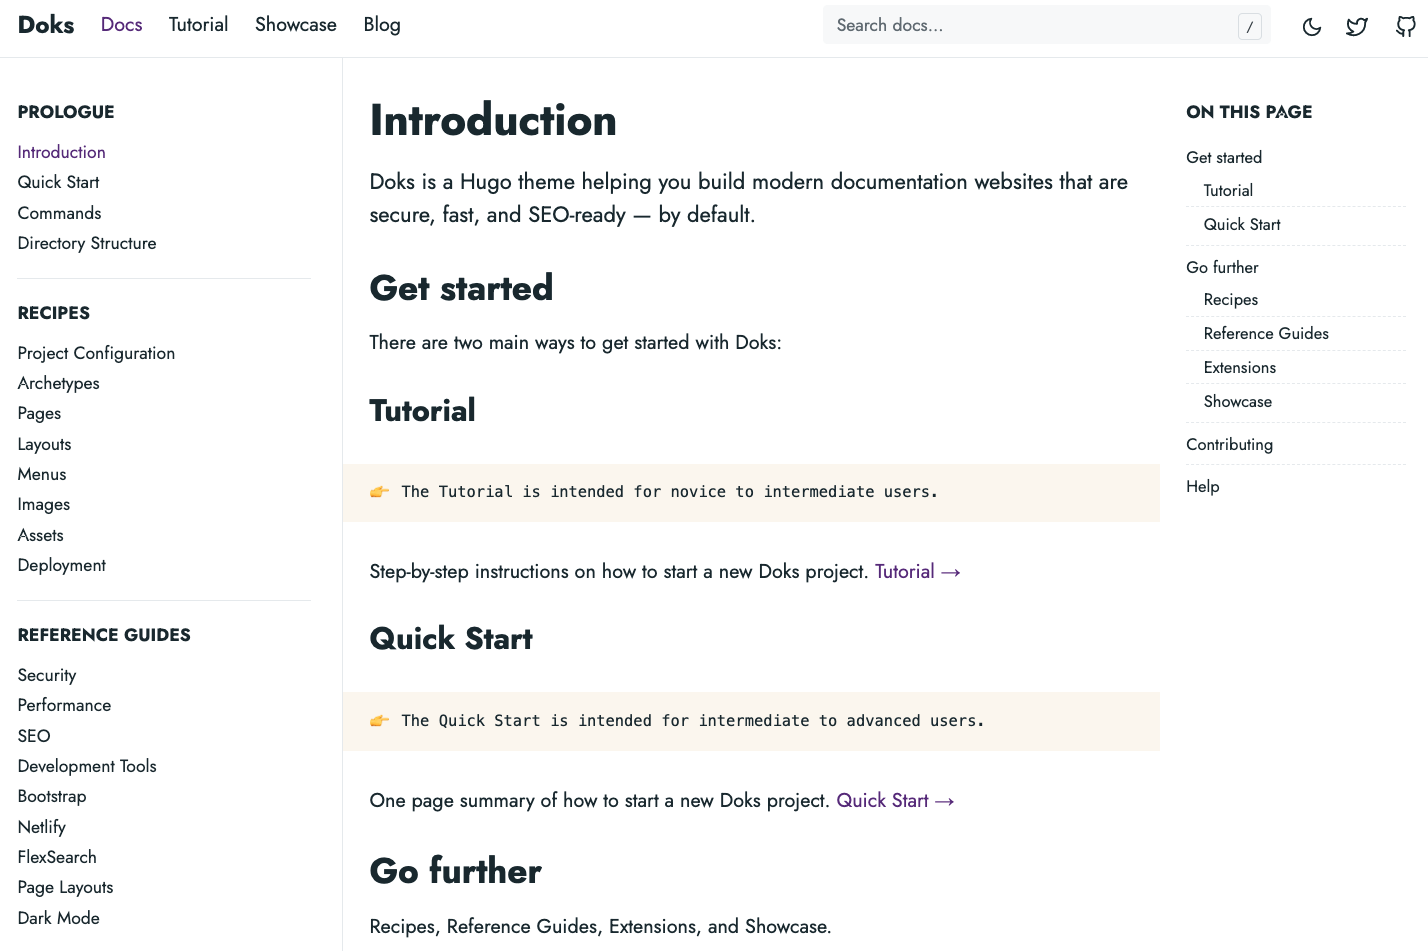Jump to Get started in On This Page
The height and width of the screenshot is (951, 1428).
tap(1224, 157)
